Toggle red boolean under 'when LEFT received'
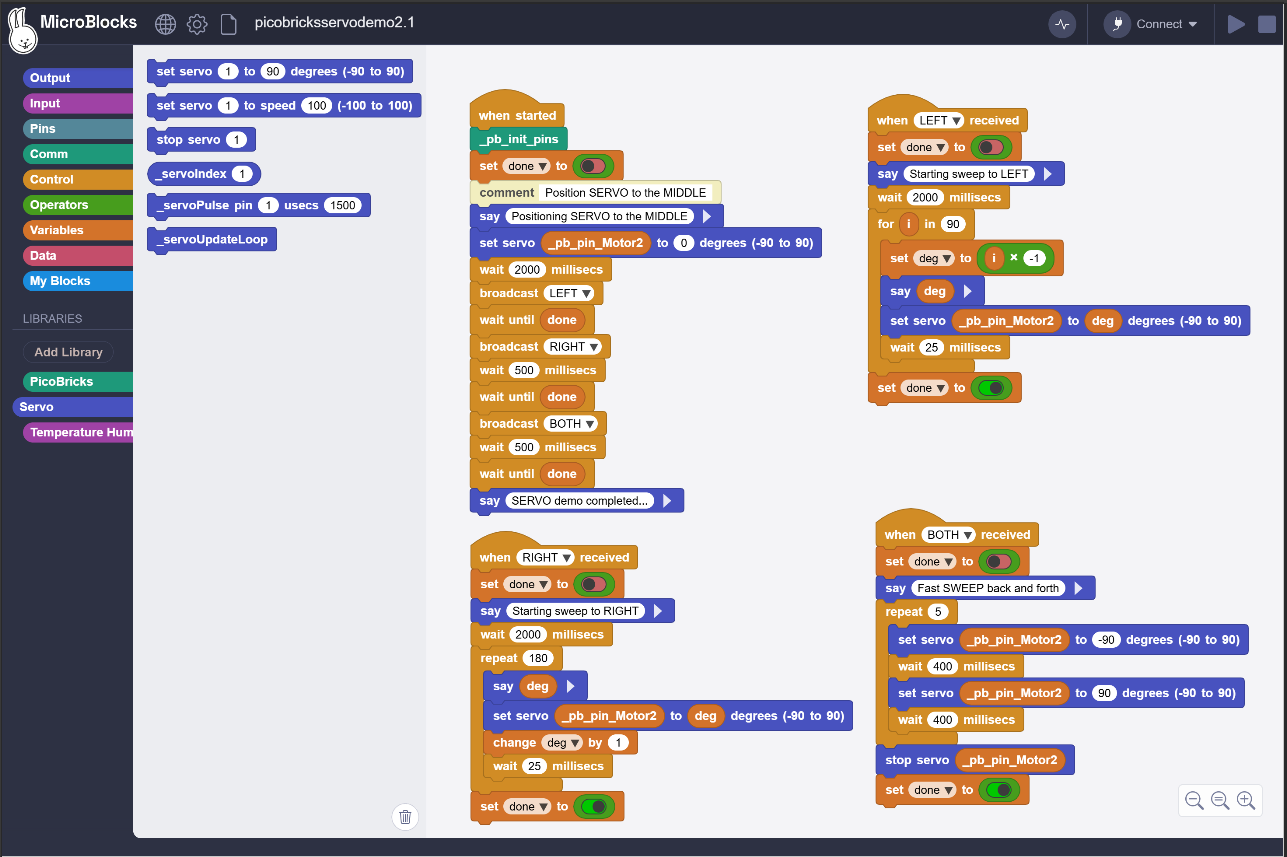 point(991,147)
